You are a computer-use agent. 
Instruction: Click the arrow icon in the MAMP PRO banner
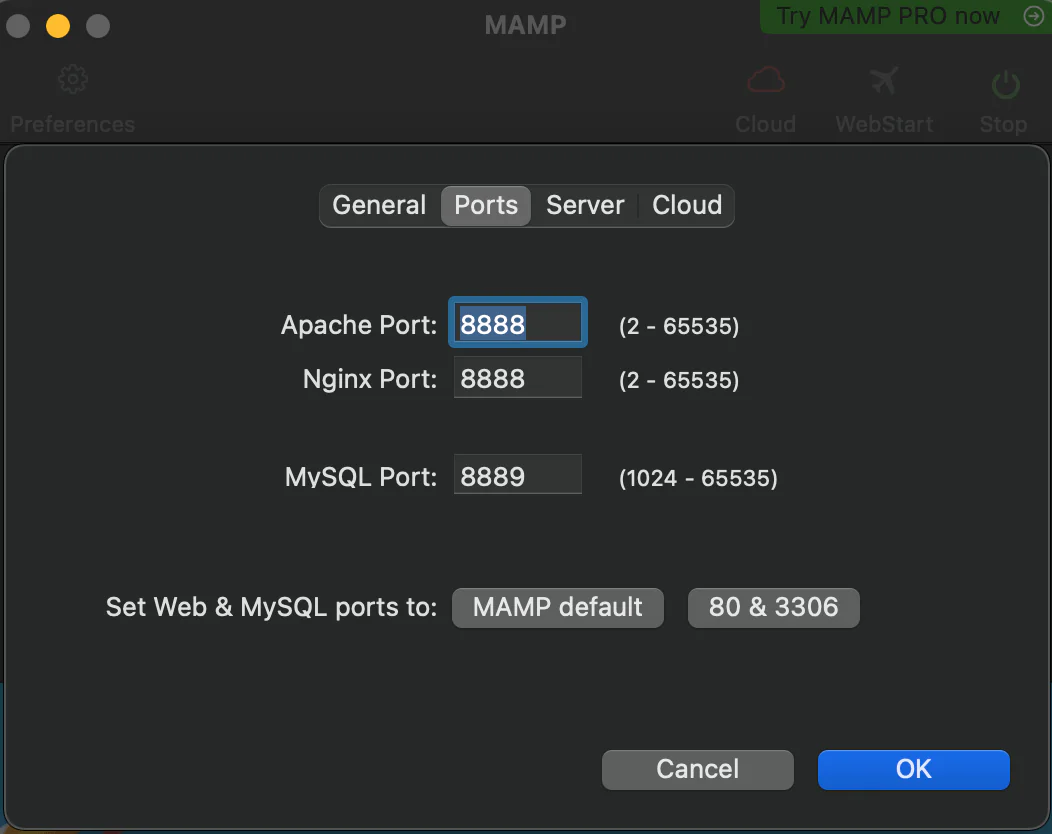tap(1033, 16)
